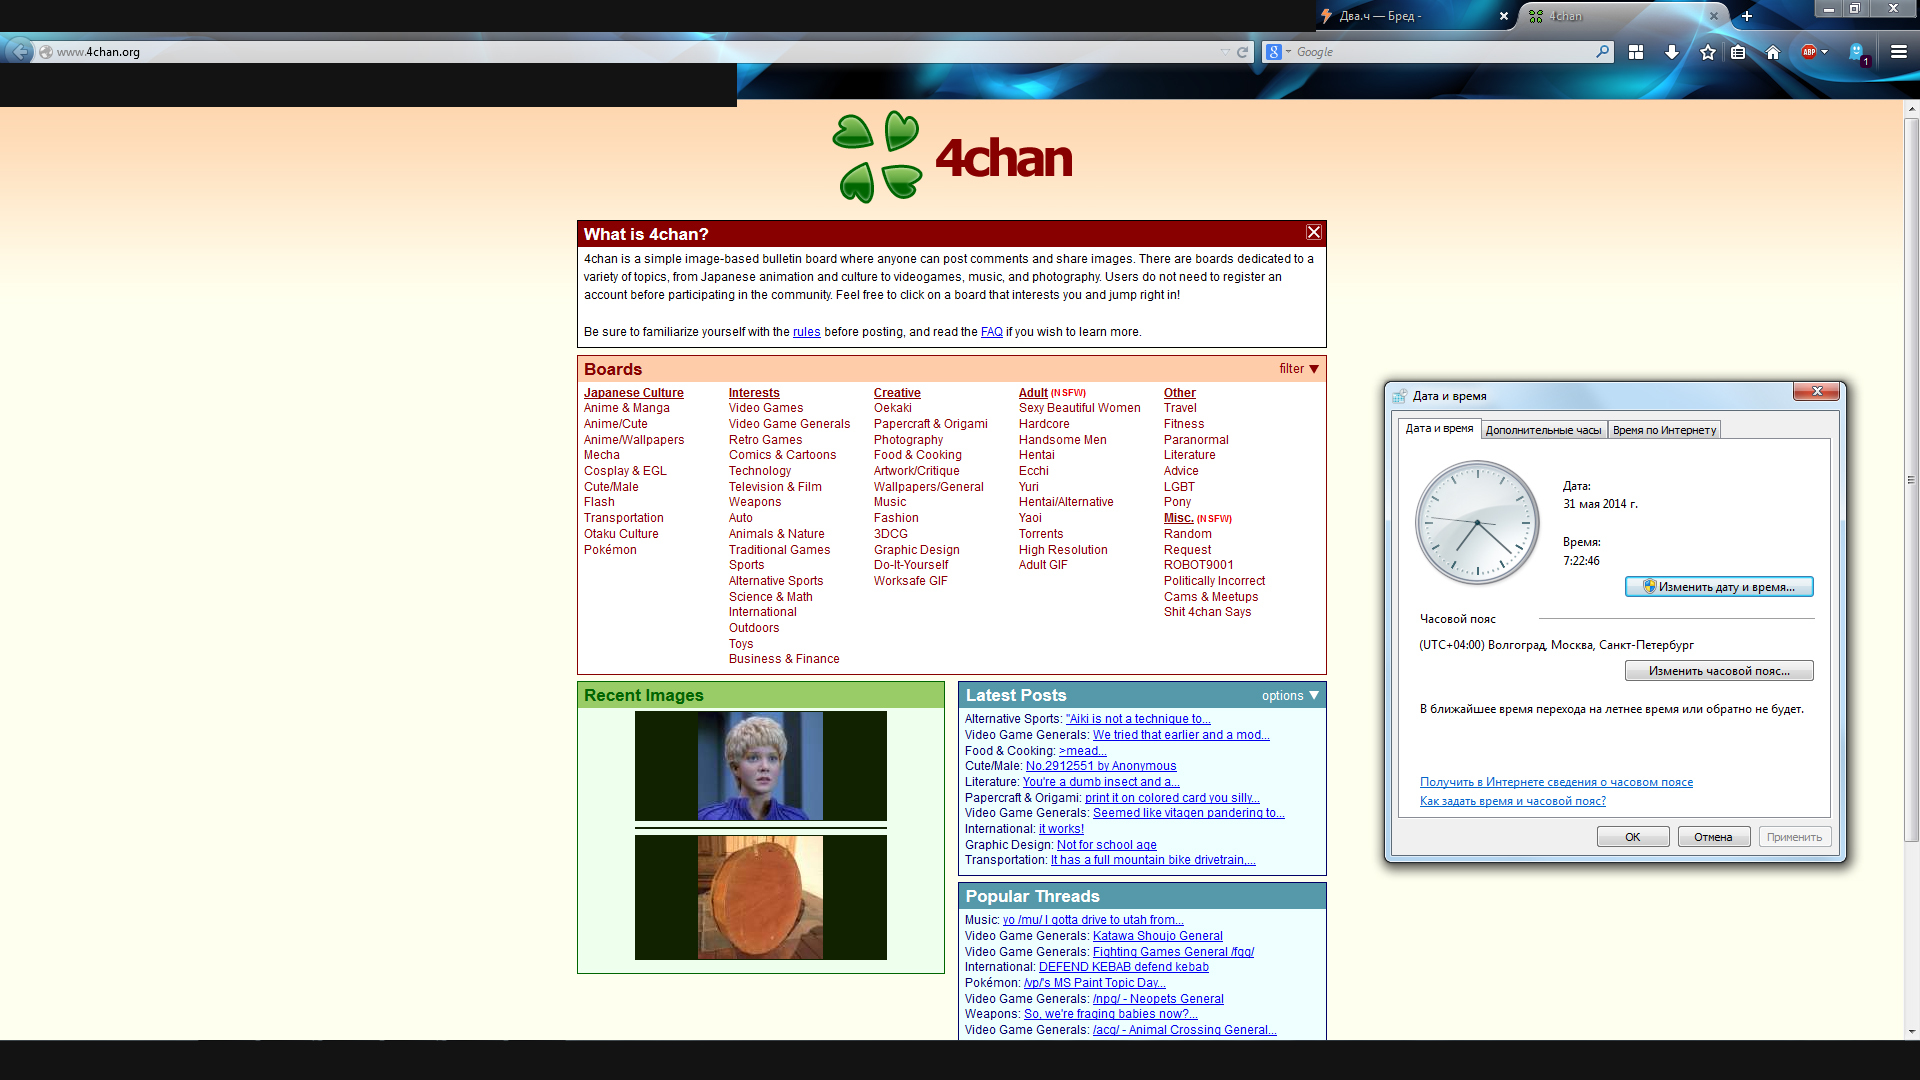This screenshot has width=1920, height=1080.
Task: Go to the home page
Action: click(1773, 52)
